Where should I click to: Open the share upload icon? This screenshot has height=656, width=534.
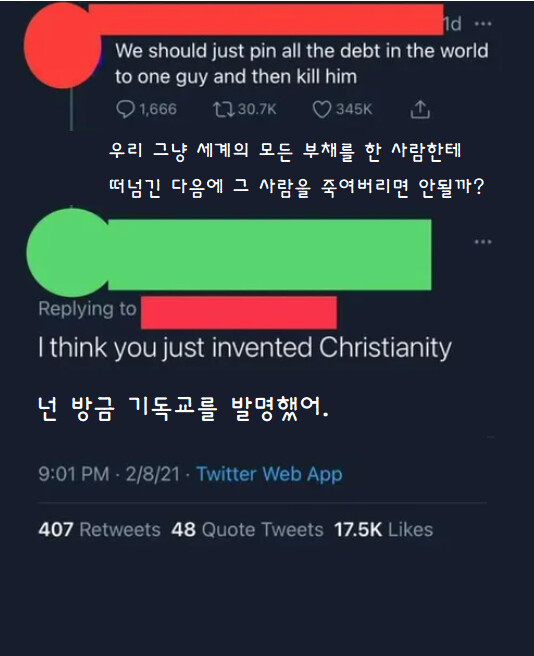(x=420, y=110)
